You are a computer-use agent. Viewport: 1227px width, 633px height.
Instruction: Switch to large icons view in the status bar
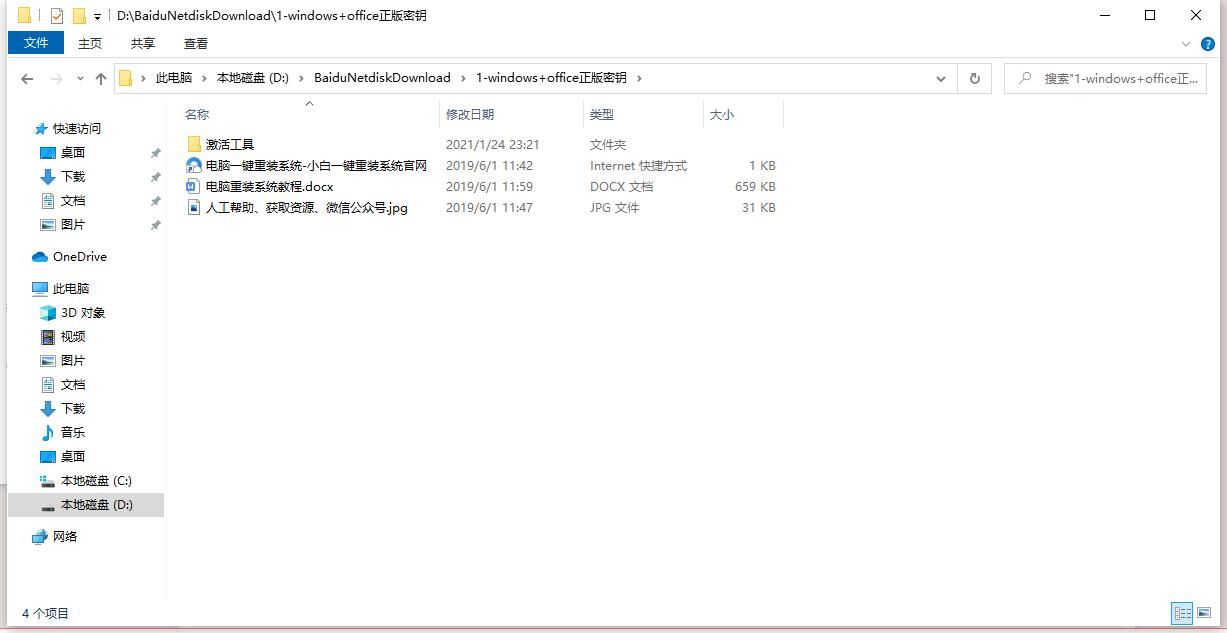click(x=1203, y=613)
